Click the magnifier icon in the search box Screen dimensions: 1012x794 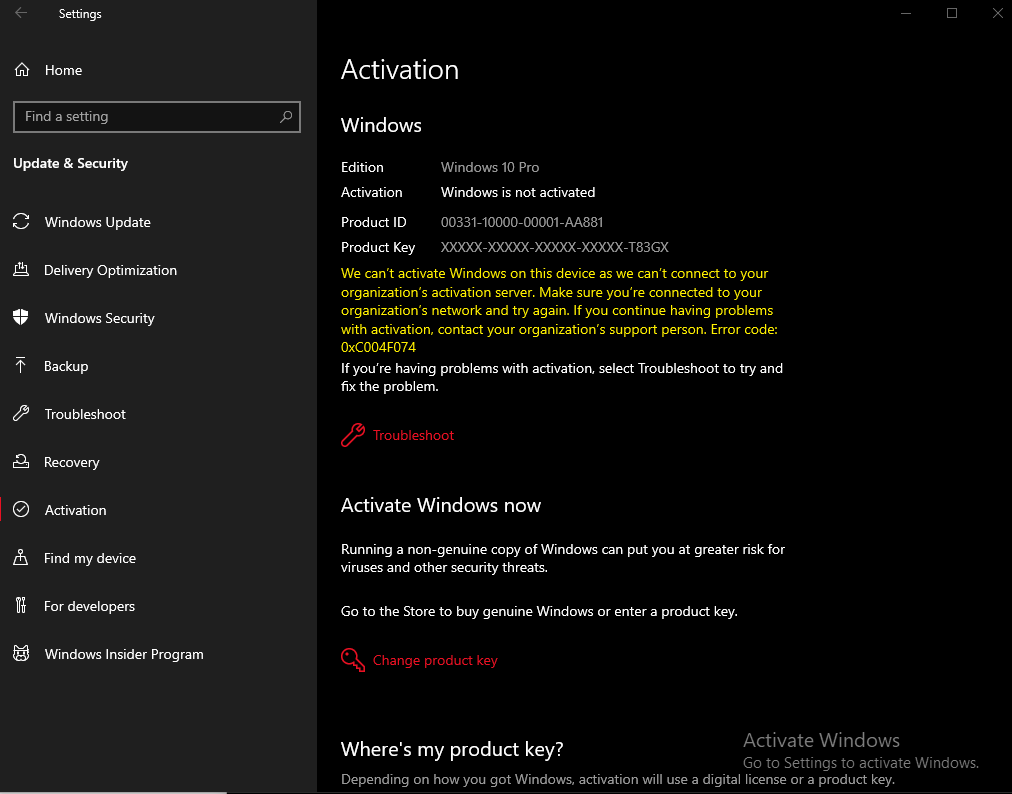(286, 117)
